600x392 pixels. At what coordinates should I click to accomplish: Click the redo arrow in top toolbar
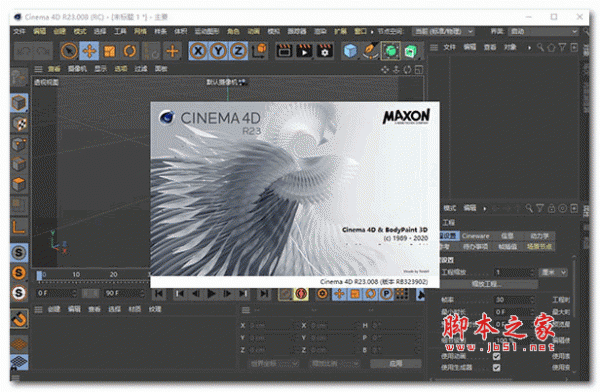click(43, 51)
